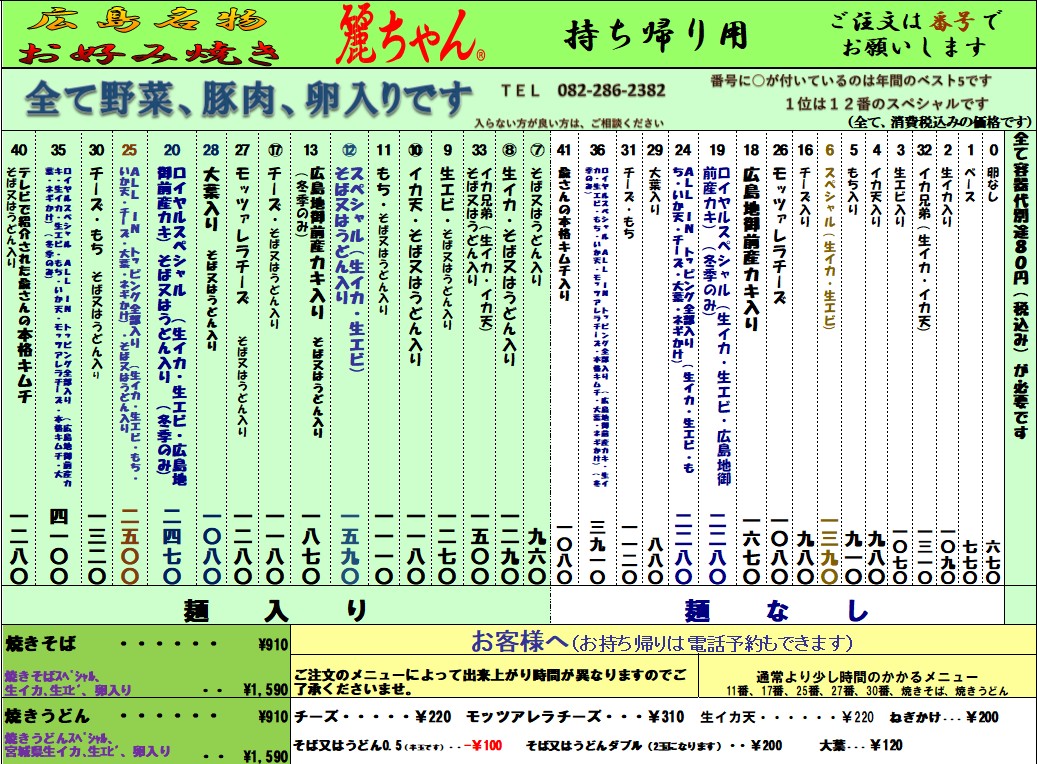The image size is (1037, 764).
Task: Click the red 麗ちゃん shop logo
Action: [411, 36]
